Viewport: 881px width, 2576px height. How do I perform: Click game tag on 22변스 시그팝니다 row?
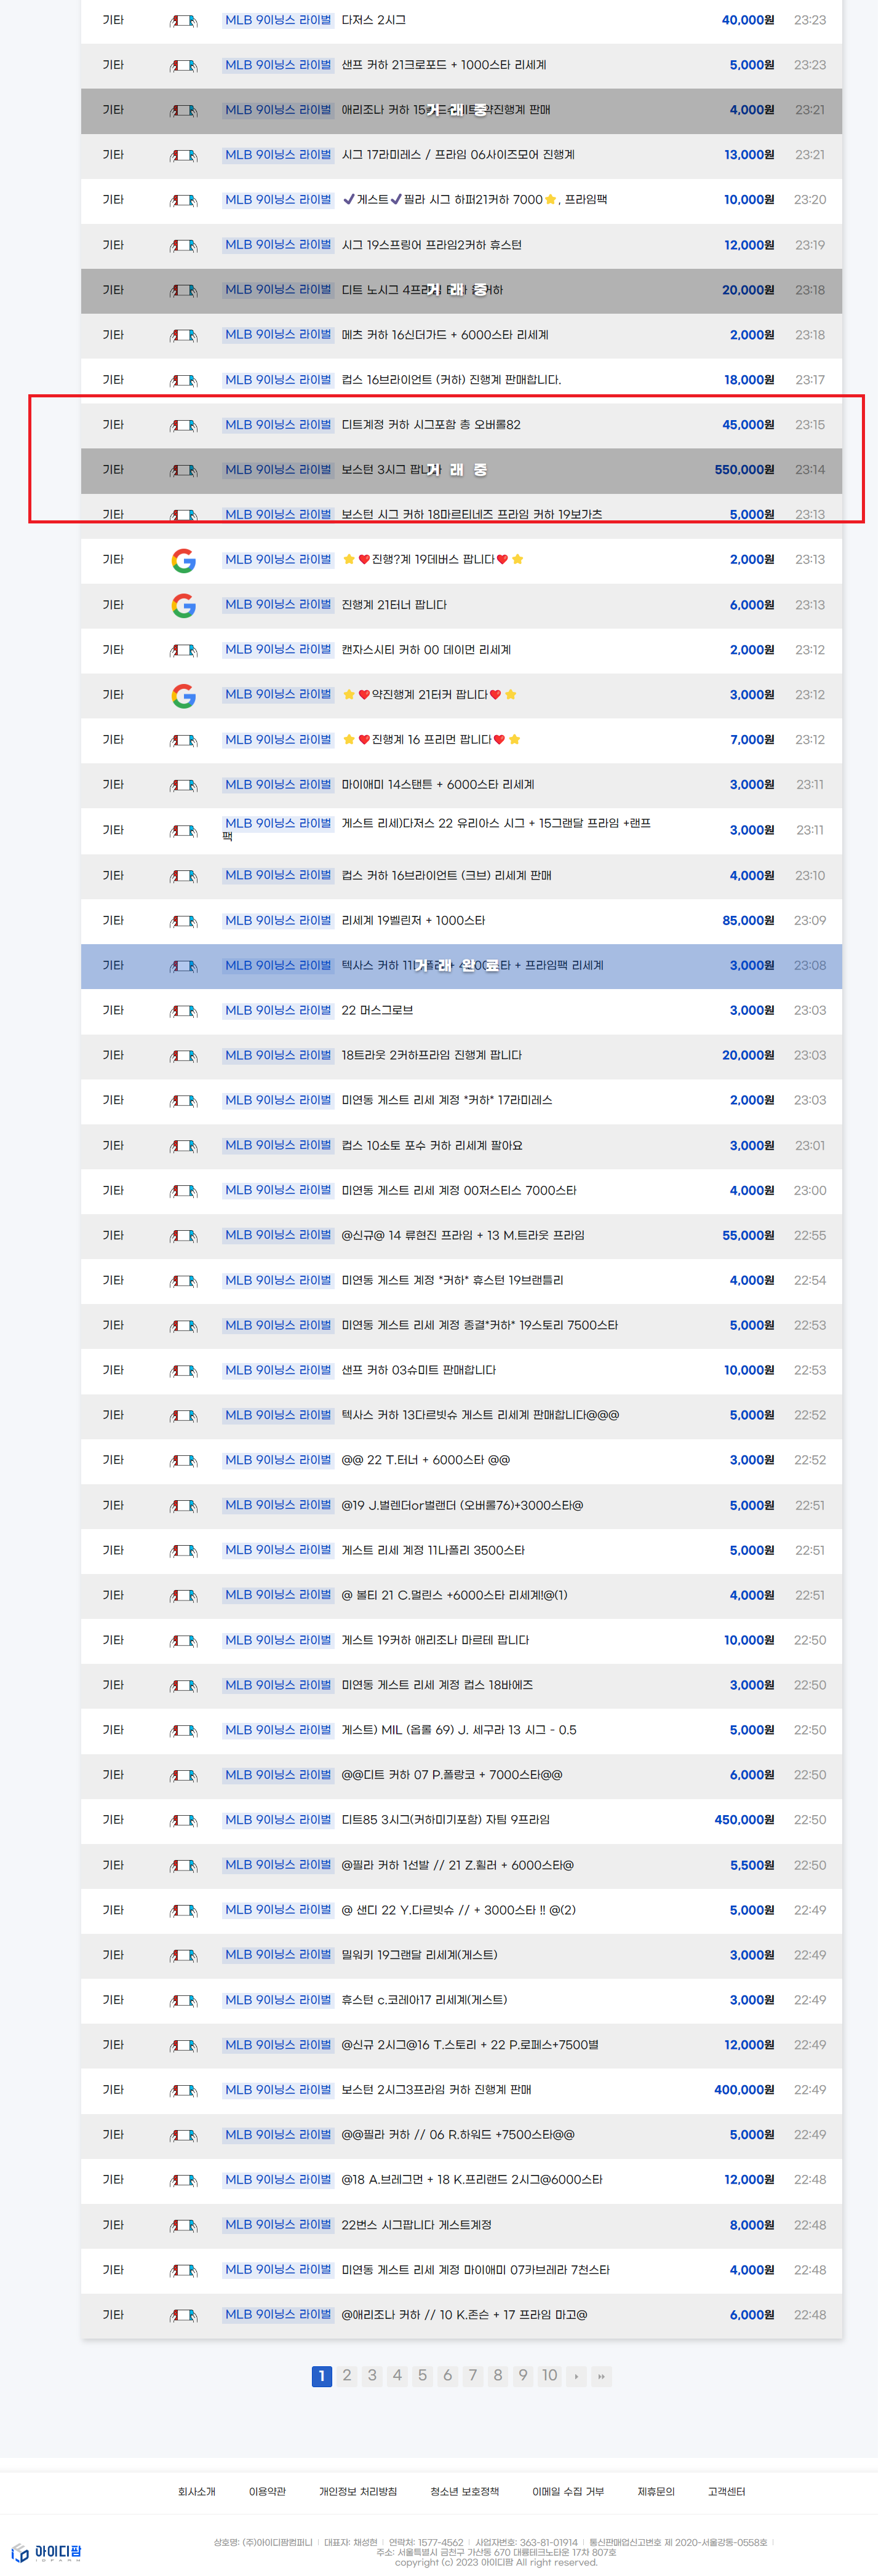[x=278, y=2225]
